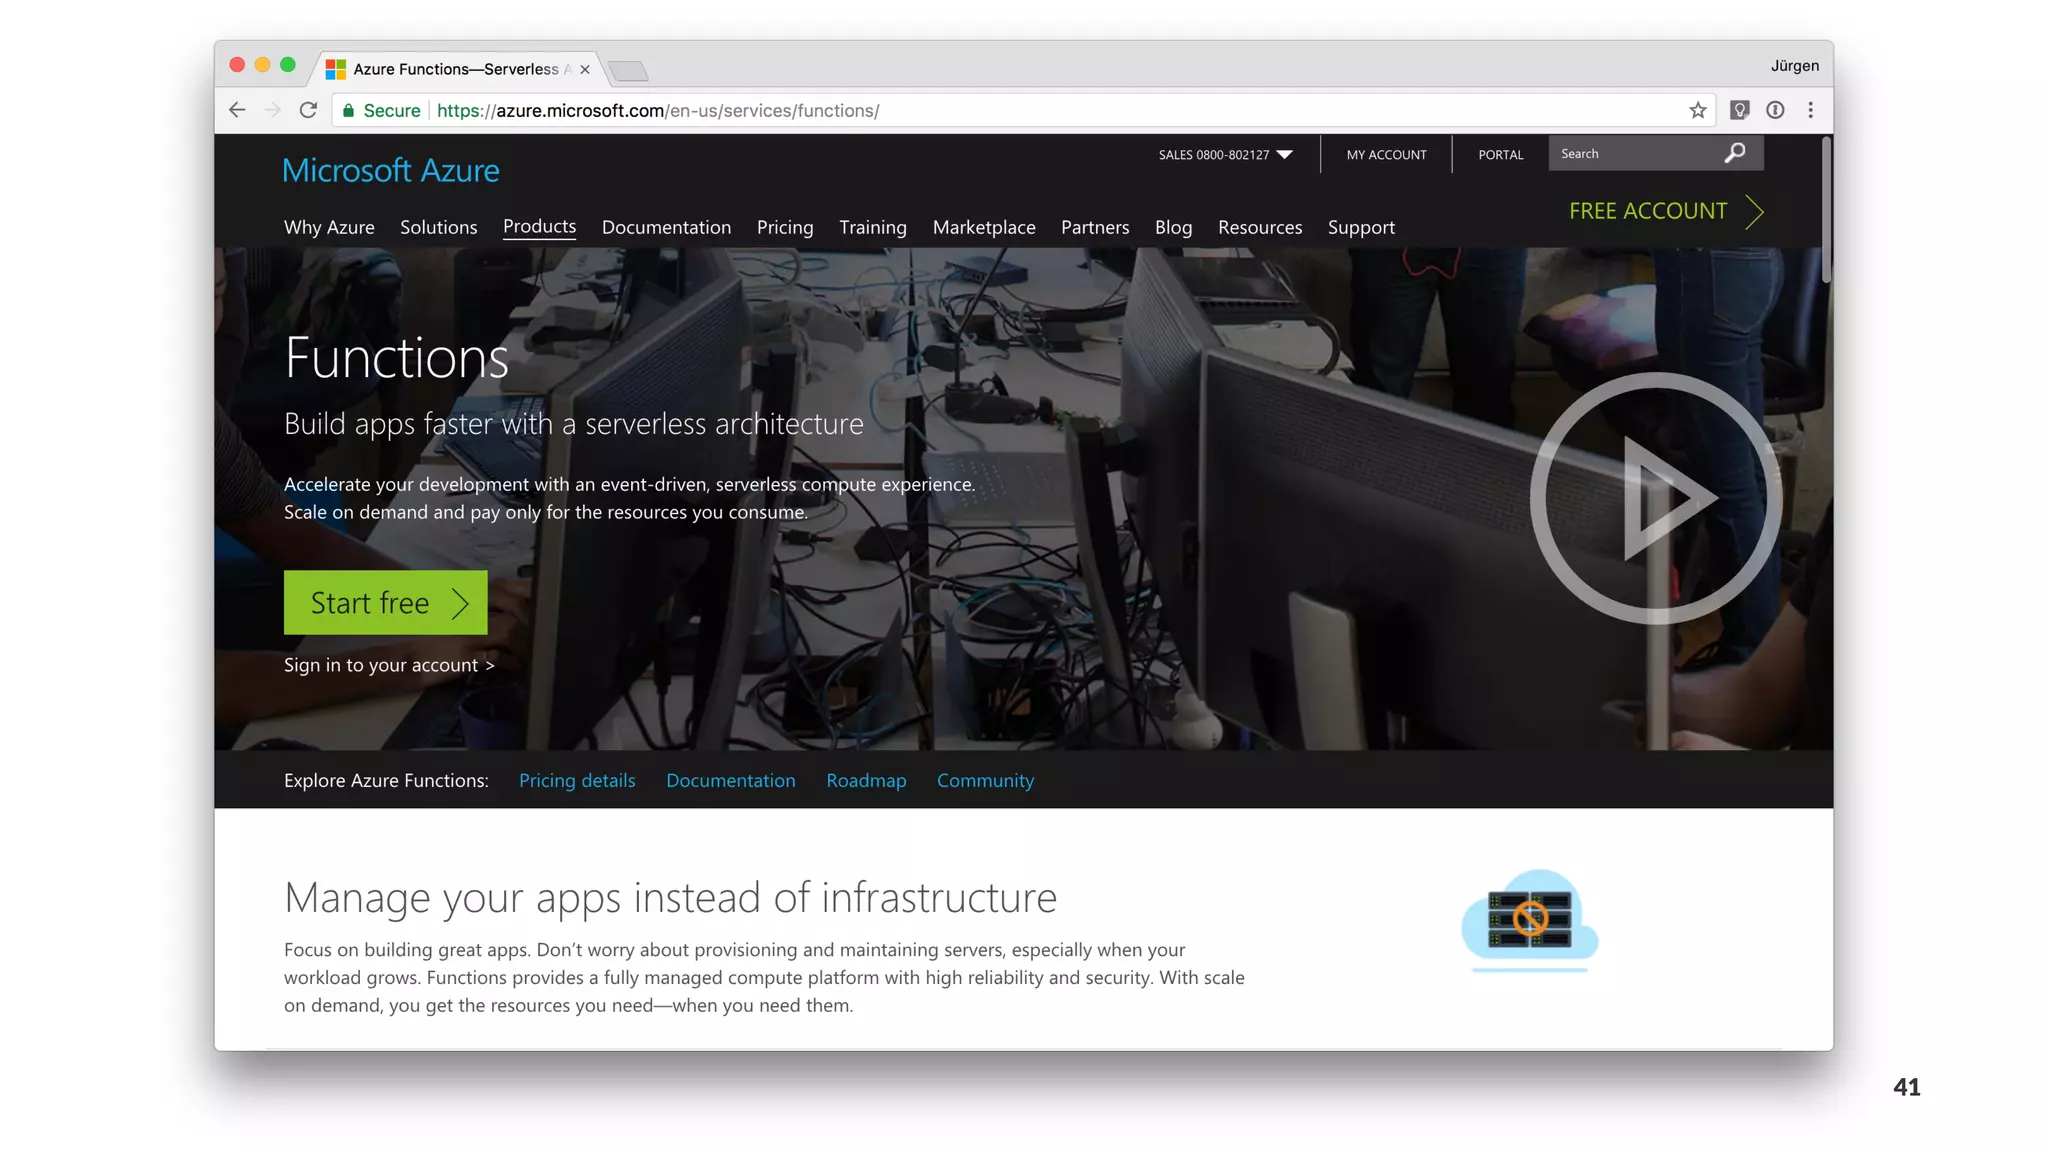
Task: Click the Pricing nav item
Action: 785,227
